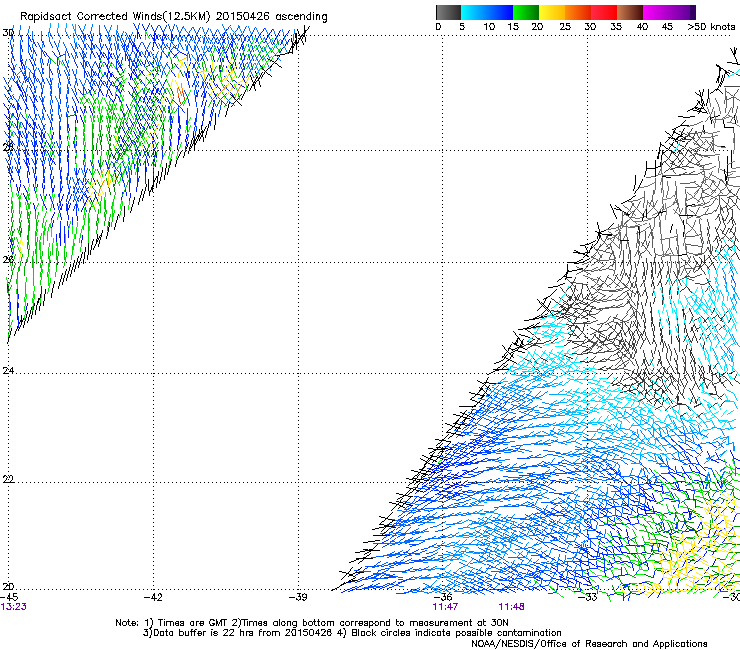
Task: Click latitude label '20' on left axis
Action: (8, 586)
